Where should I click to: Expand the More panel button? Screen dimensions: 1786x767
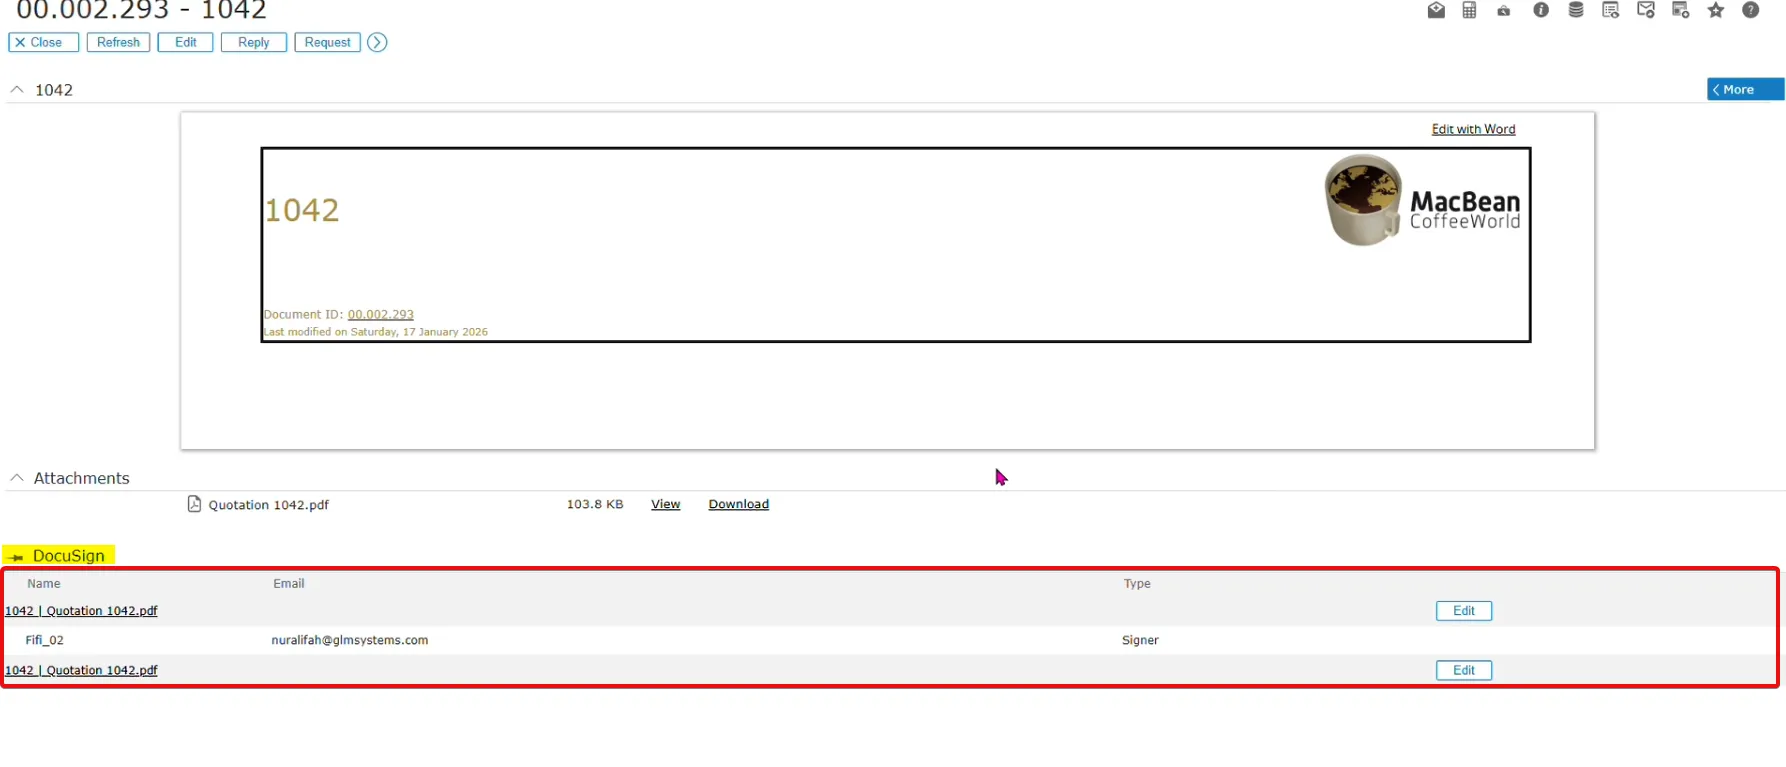pos(1745,89)
